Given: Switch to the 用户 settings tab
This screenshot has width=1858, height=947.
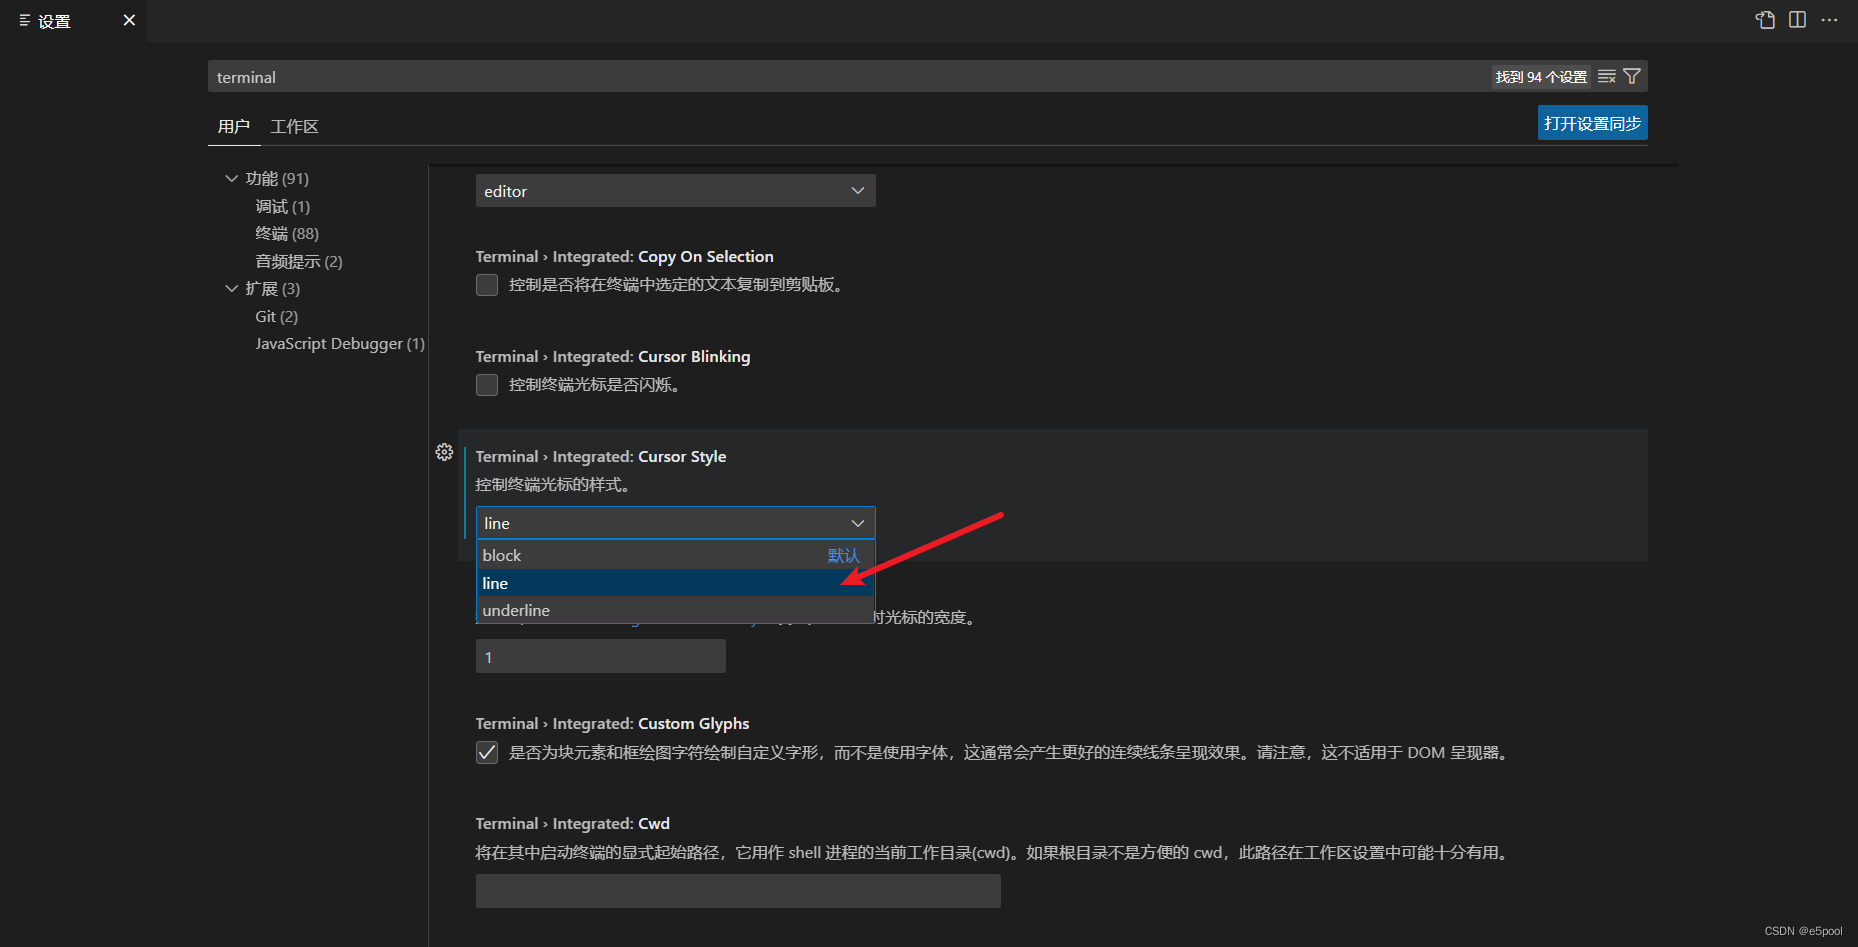Looking at the screenshot, I should [x=234, y=126].
